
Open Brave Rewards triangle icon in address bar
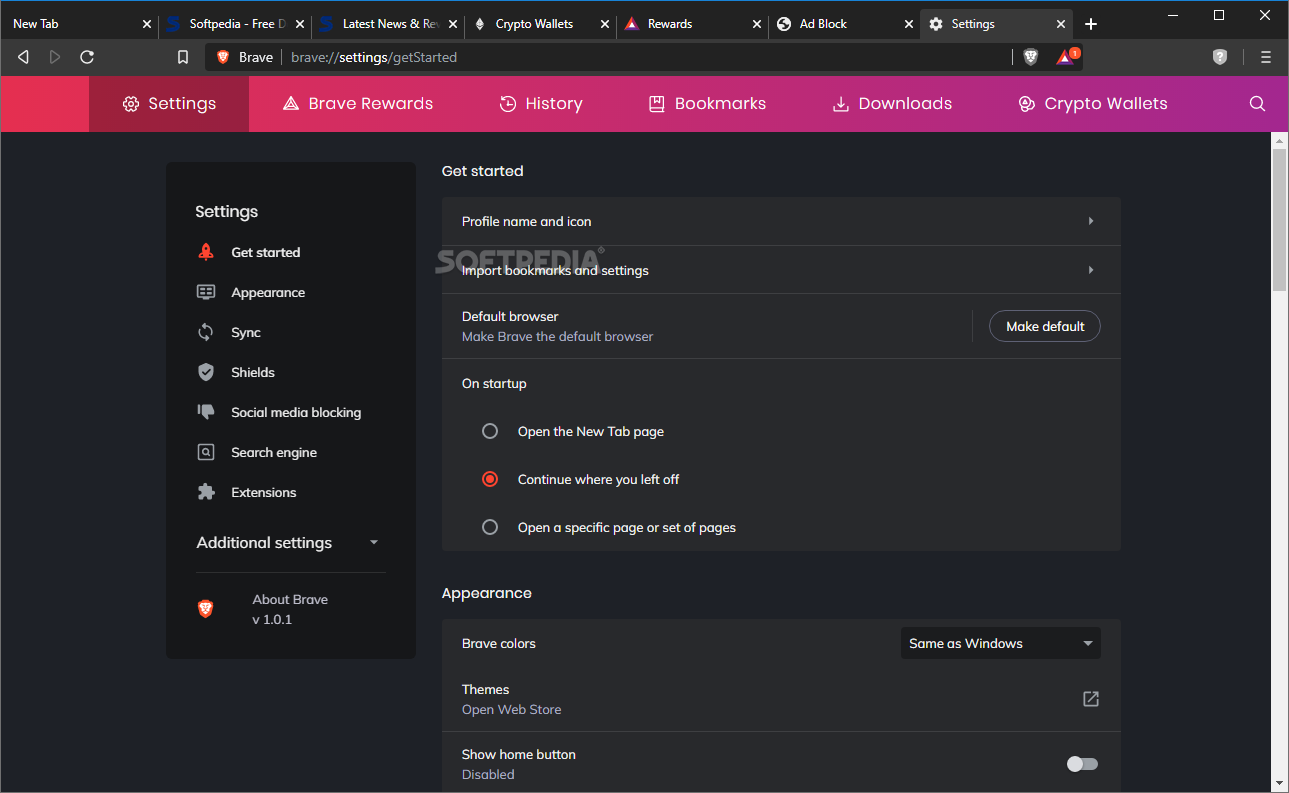1065,57
